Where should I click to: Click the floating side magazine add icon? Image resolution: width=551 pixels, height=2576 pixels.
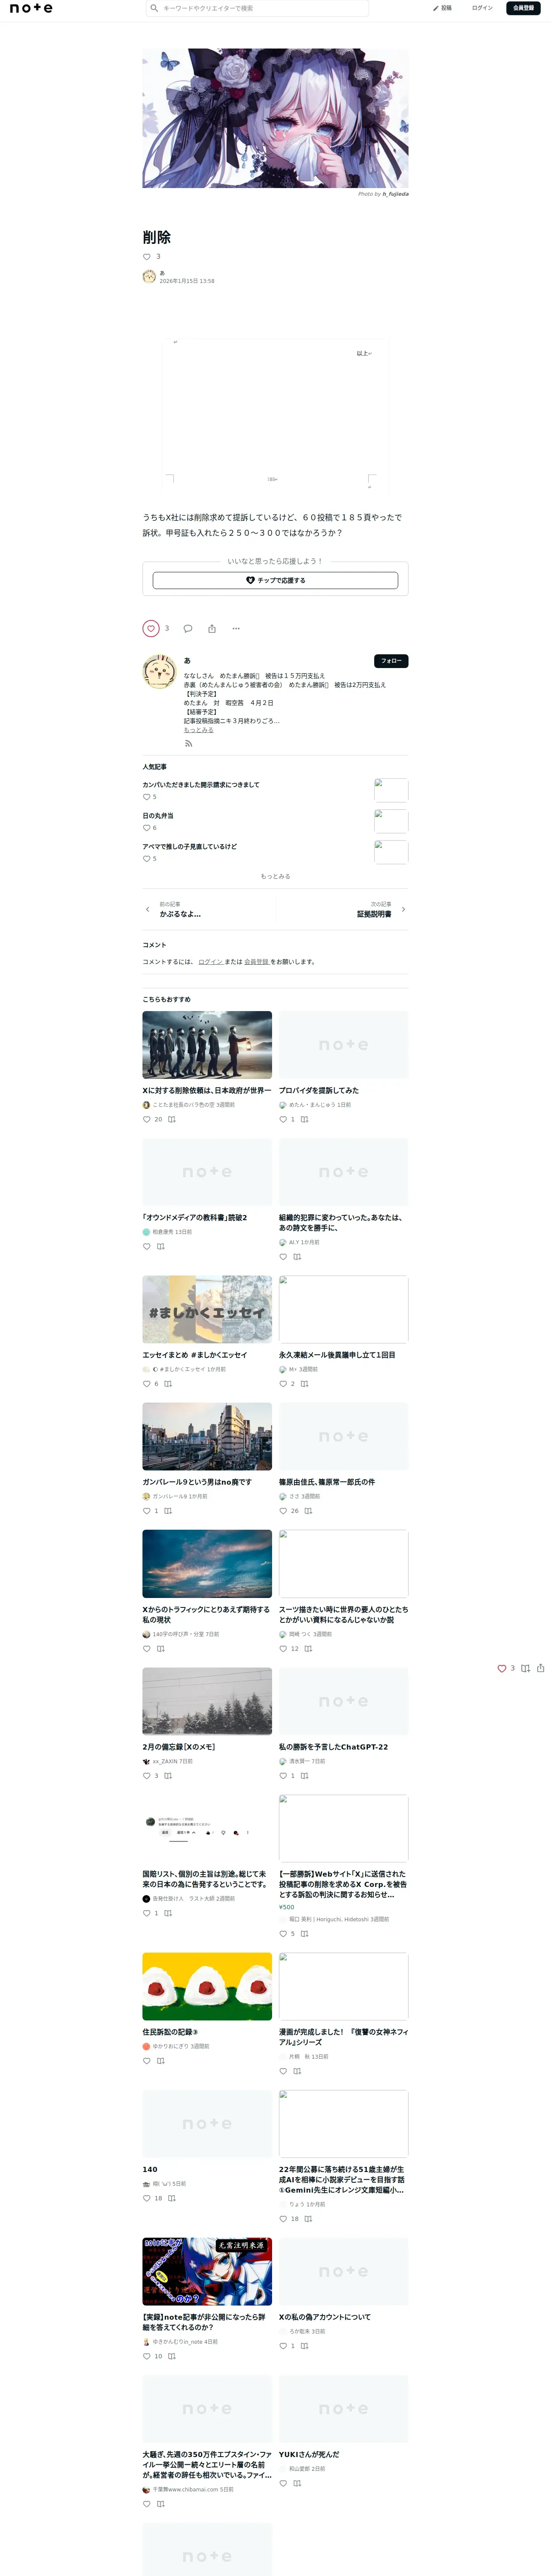(525, 1668)
